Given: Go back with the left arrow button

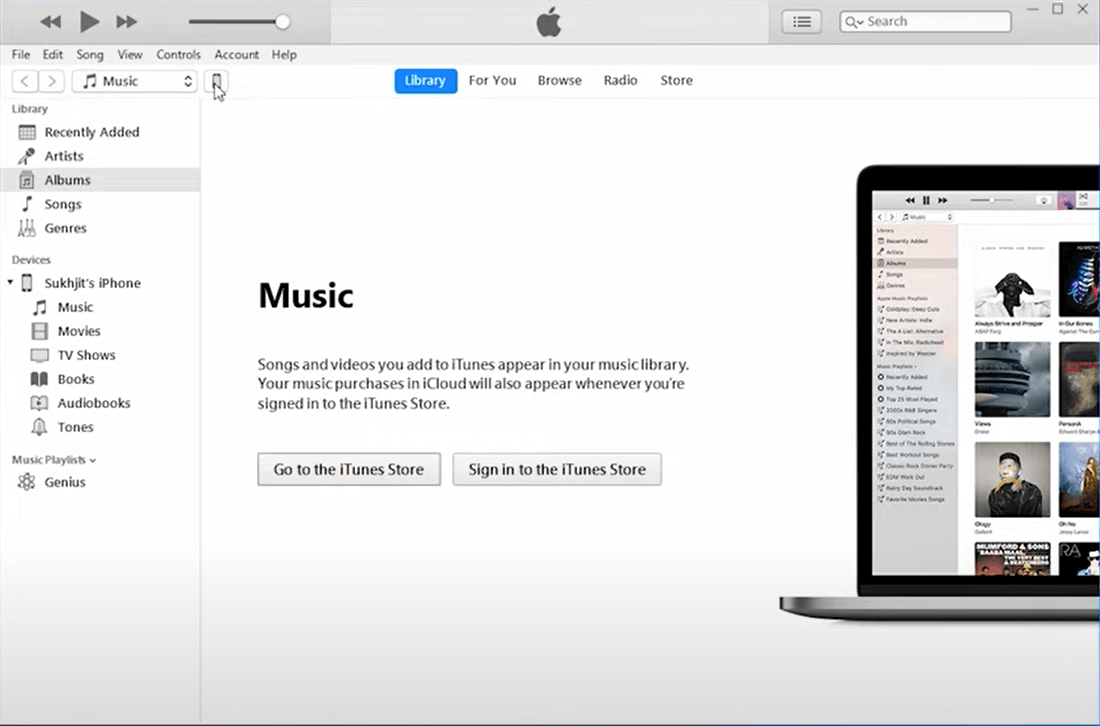Looking at the screenshot, I should [x=25, y=81].
